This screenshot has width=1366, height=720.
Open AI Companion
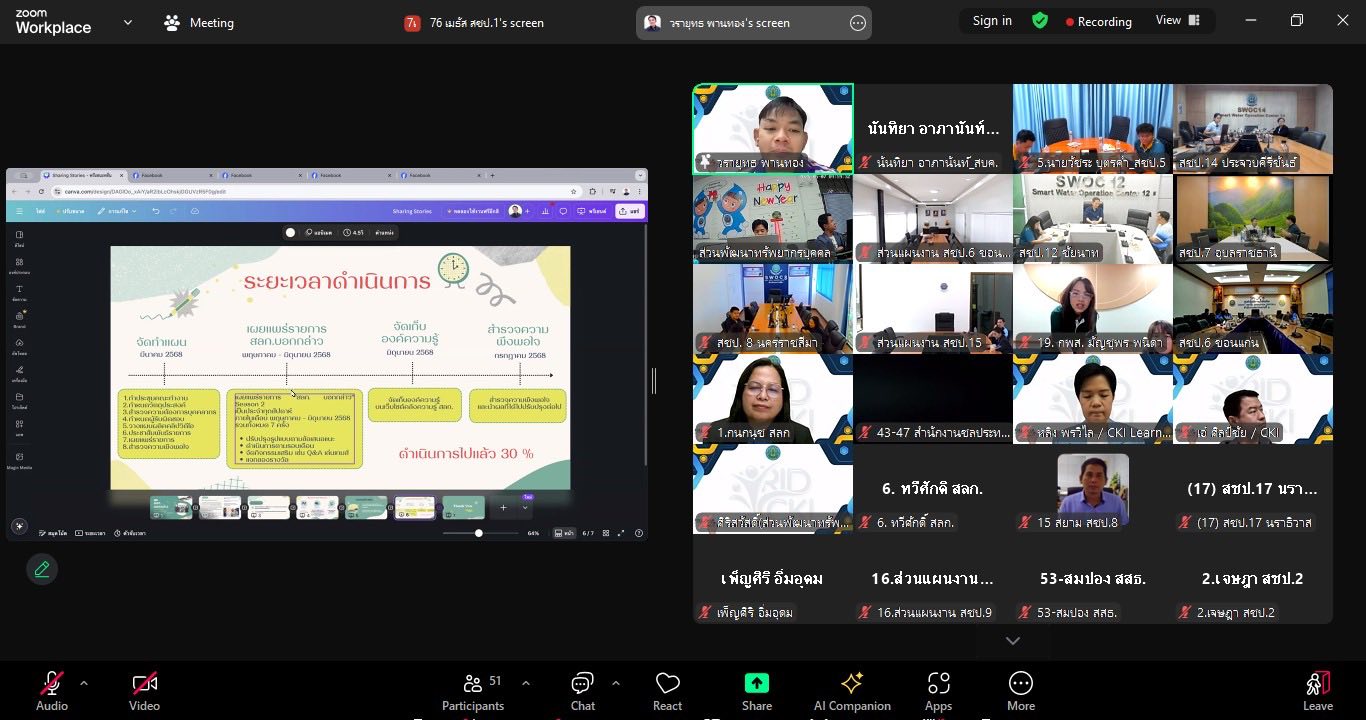[852, 691]
